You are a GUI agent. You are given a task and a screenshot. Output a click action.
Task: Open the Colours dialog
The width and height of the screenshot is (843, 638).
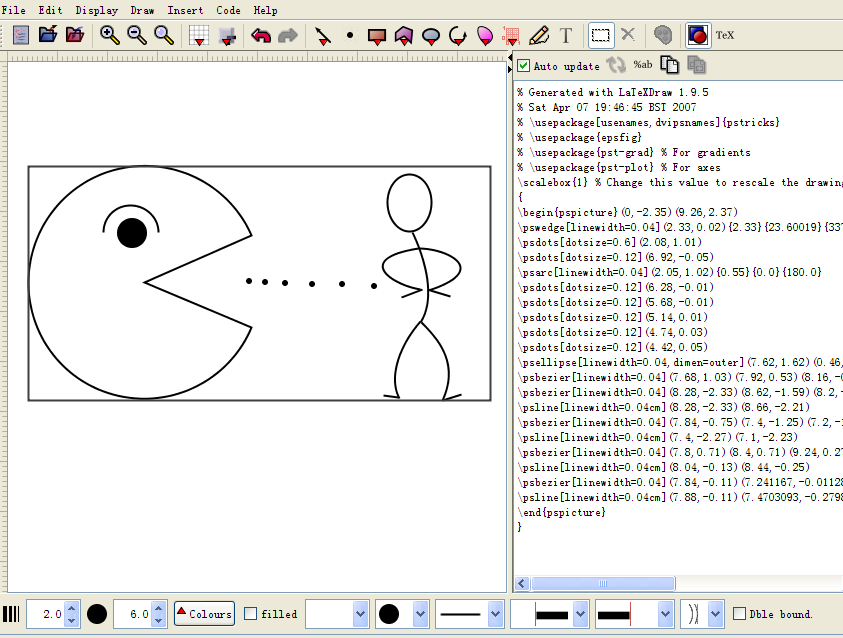click(203, 613)
